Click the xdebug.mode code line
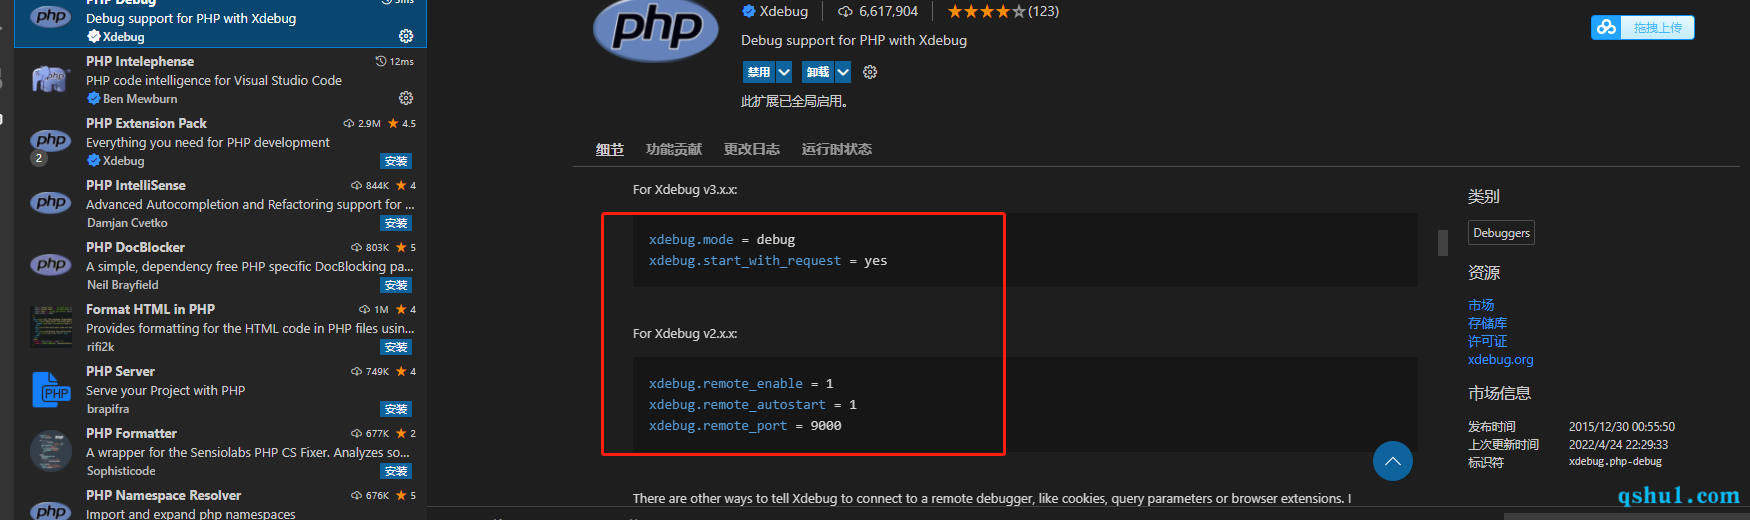Image resolution: width=1750 pixels, height=520 pixels. pos(722,239)
